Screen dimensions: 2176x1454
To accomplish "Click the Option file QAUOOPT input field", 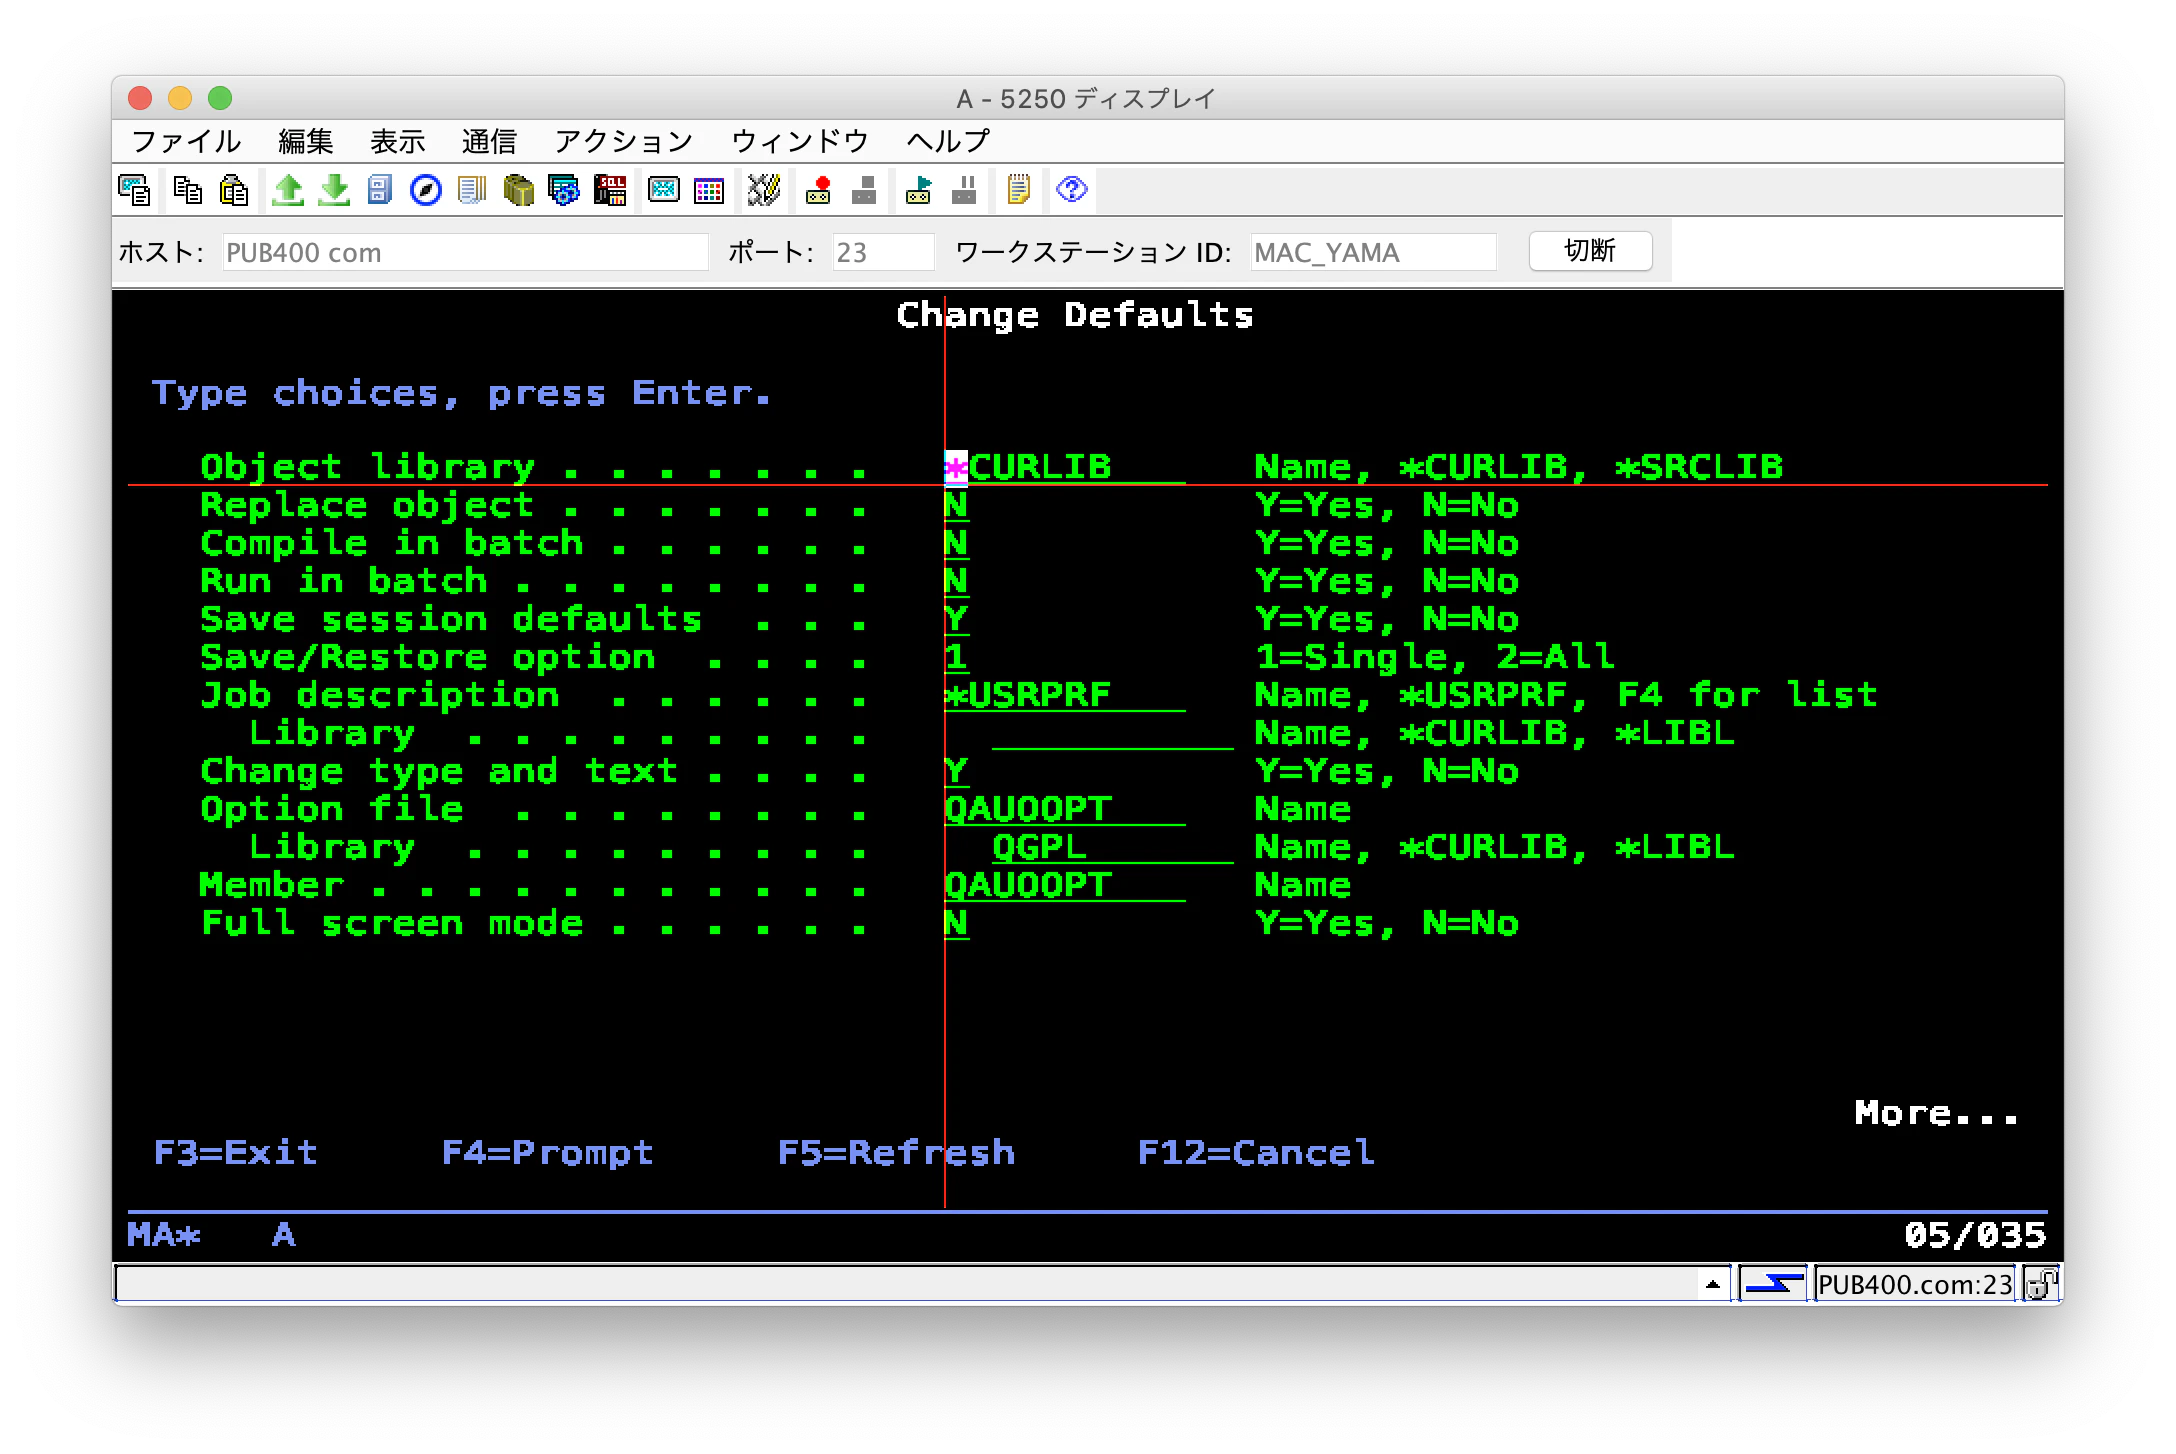I will click(1063, 810).
